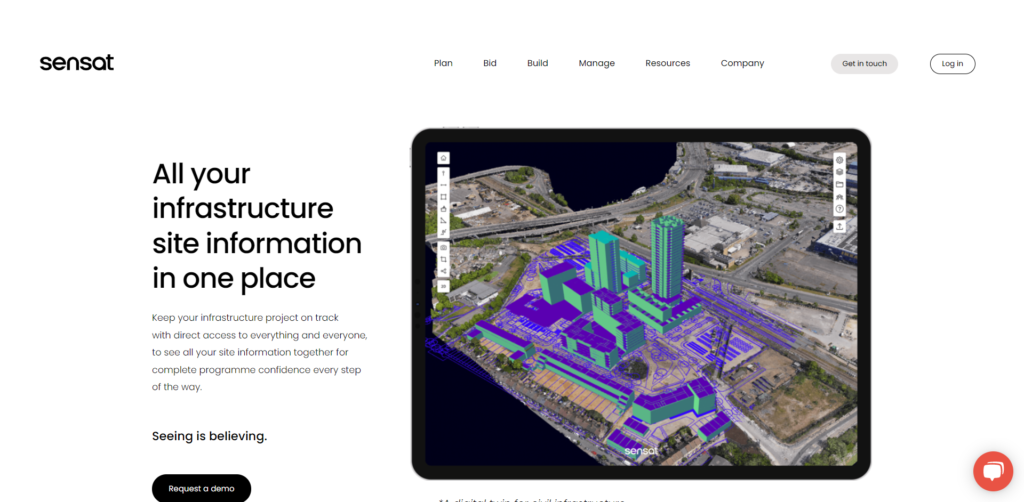Select the volume tool icon
The width and height of the screenshot is (1024, 502).
(x=443, y=209)
